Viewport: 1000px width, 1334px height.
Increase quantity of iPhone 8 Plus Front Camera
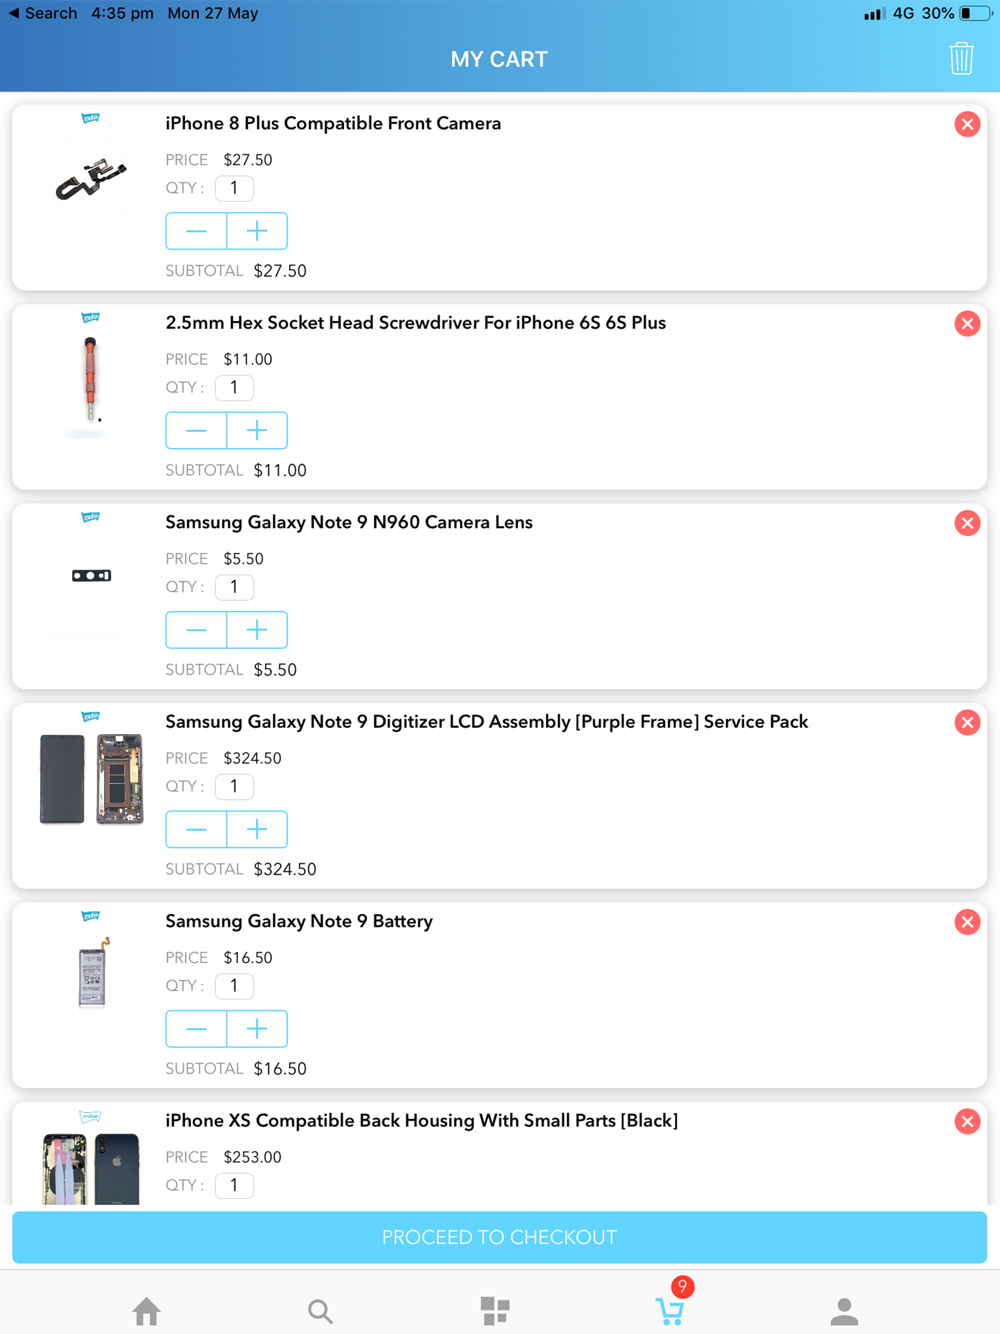[x=257, y=231]
